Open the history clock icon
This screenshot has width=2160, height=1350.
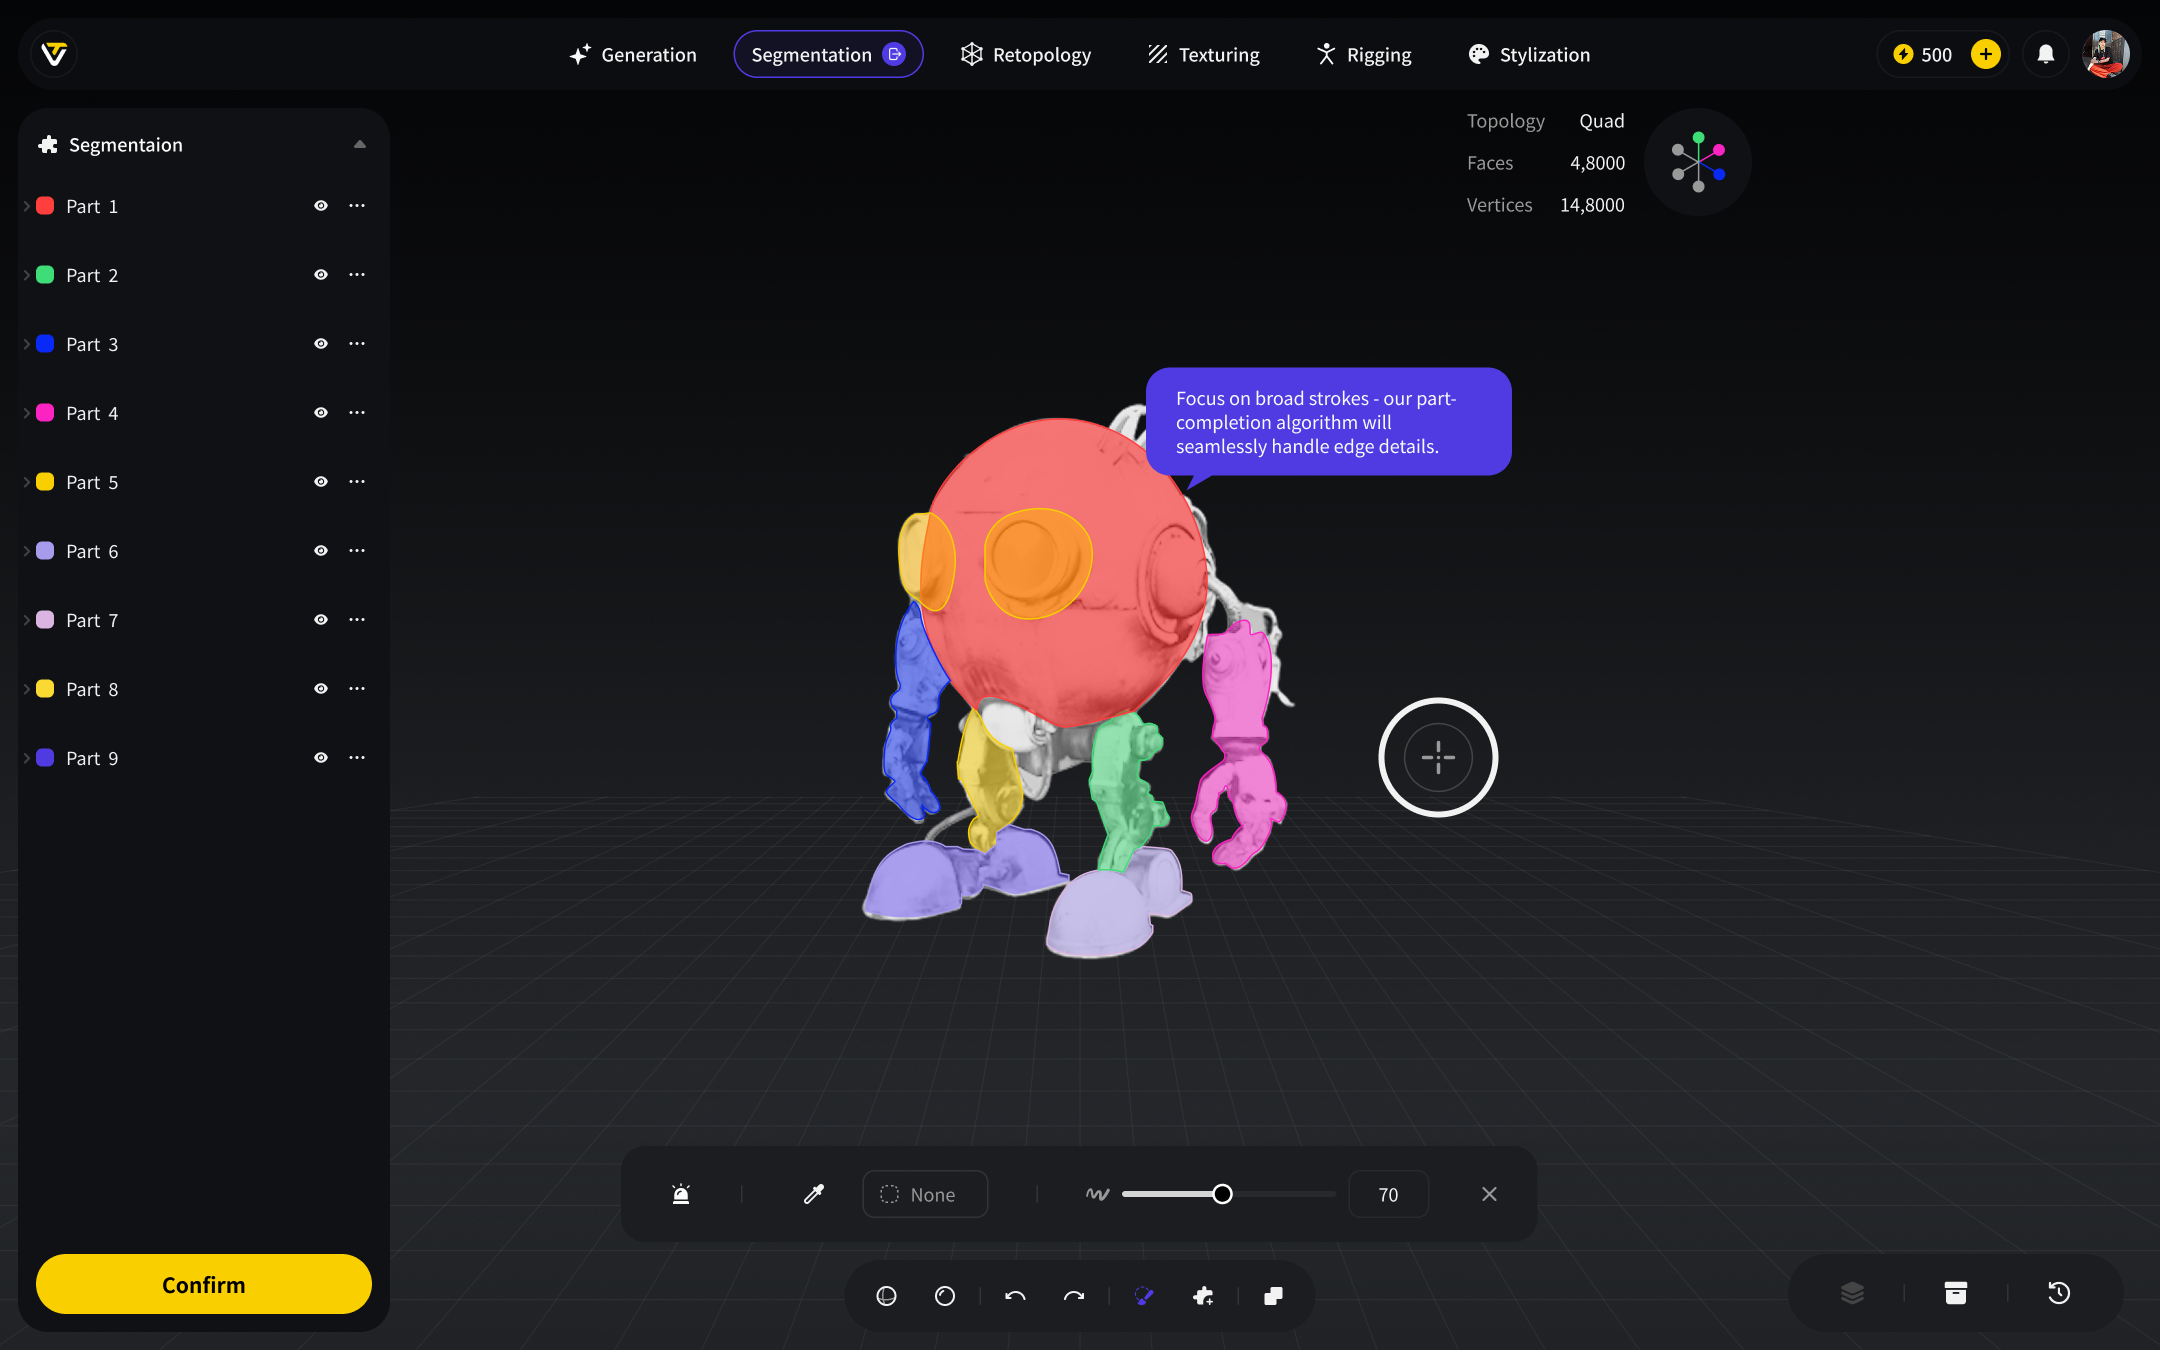pos(2059,1293)
